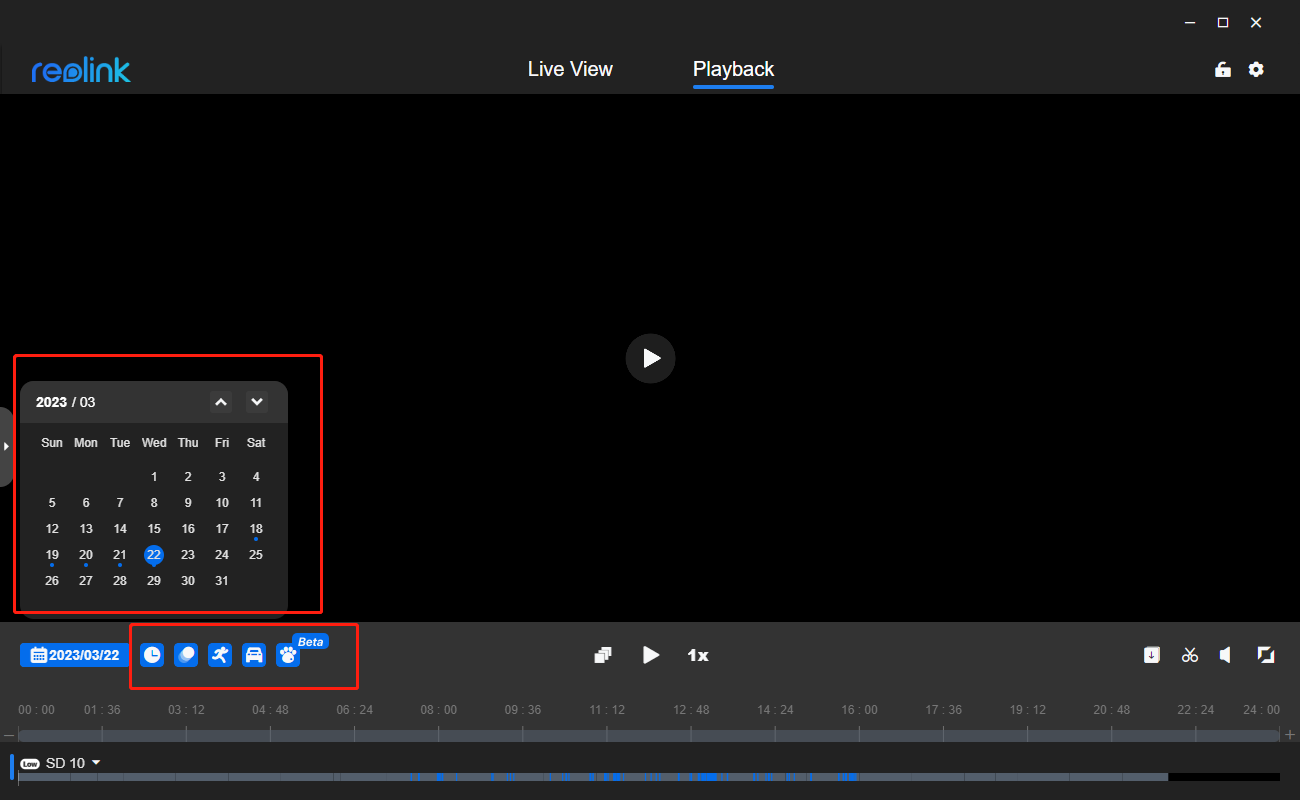Viewport: 1300px width, 800px height.
Task: Click the 20 : 48 timeline label
Action: (1111, 710)
